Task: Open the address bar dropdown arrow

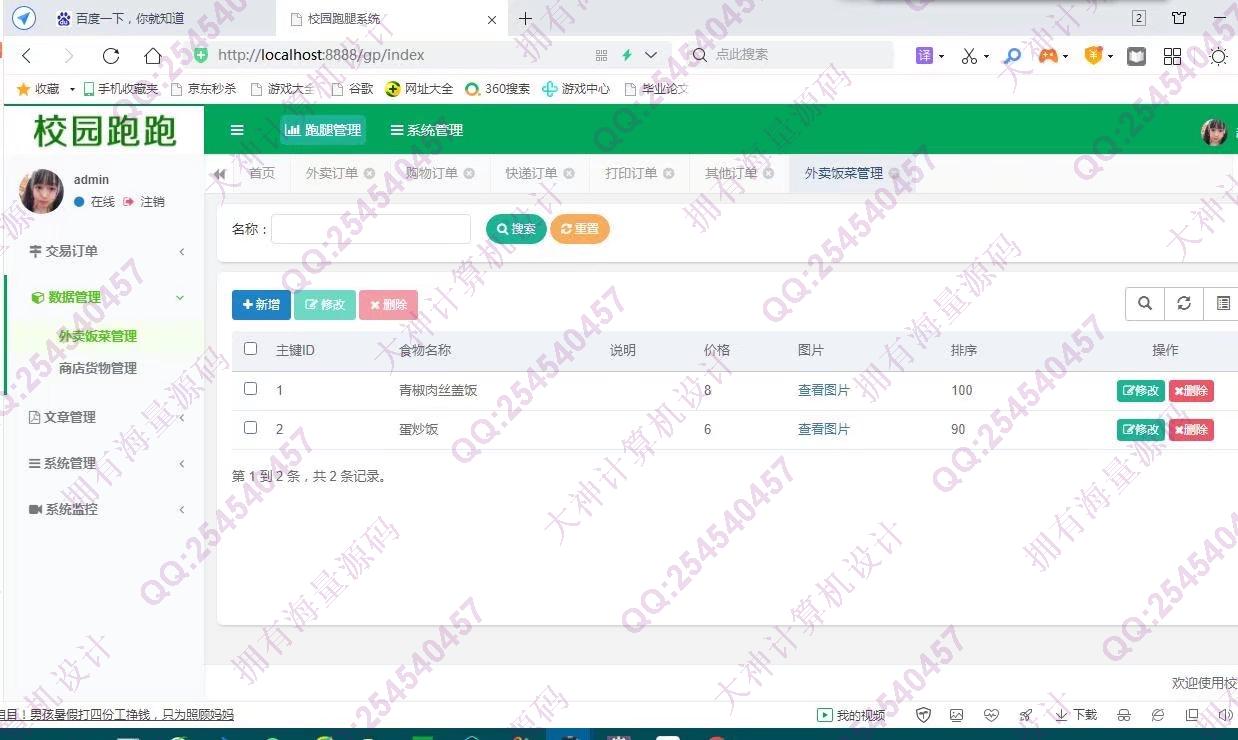Action: pyautogui.click(x=651, y=56)
